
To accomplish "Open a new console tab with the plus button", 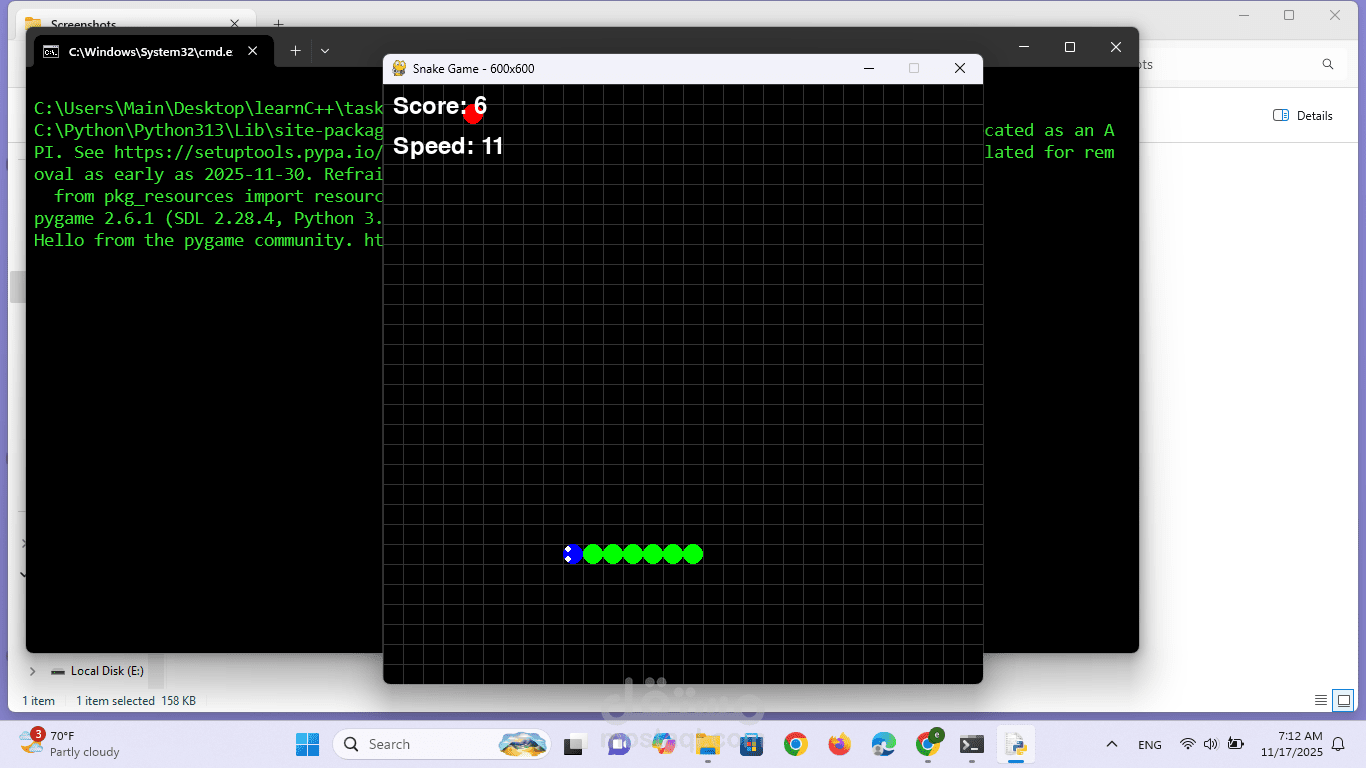I will (x=295, y=50).
